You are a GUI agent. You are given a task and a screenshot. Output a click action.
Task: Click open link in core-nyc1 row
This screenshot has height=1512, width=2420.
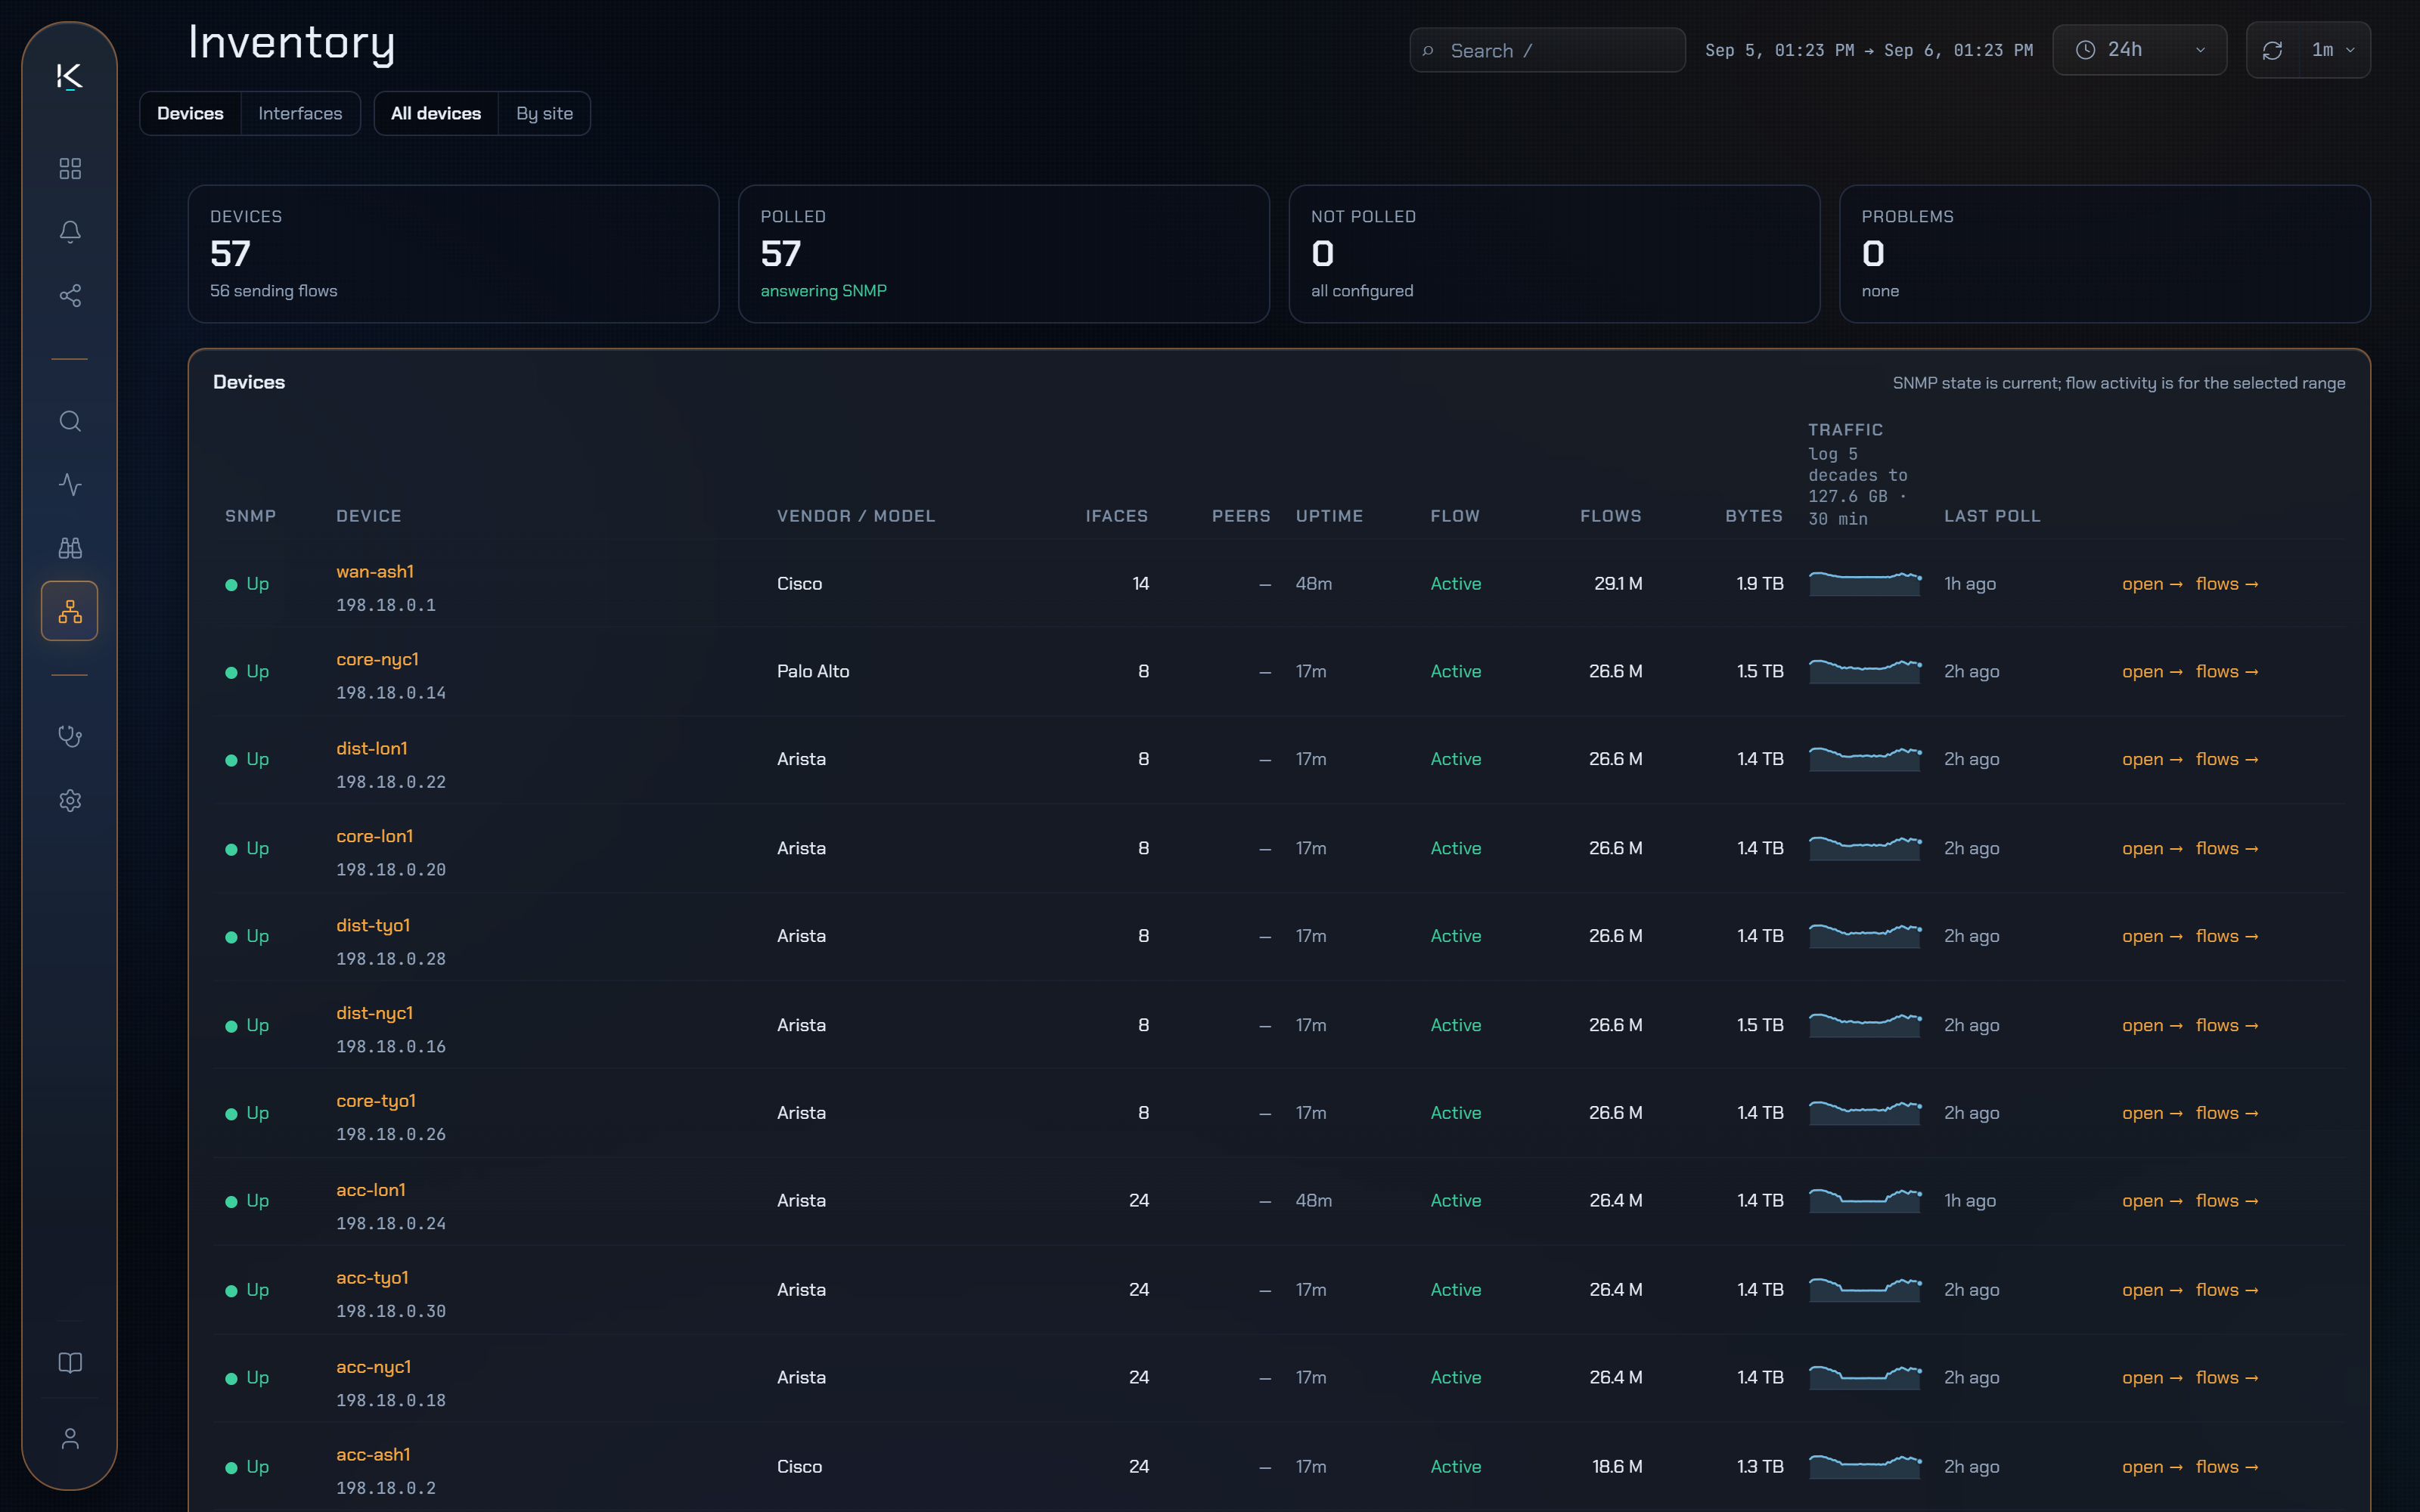pyautogui.click(x=2152, y=672)
